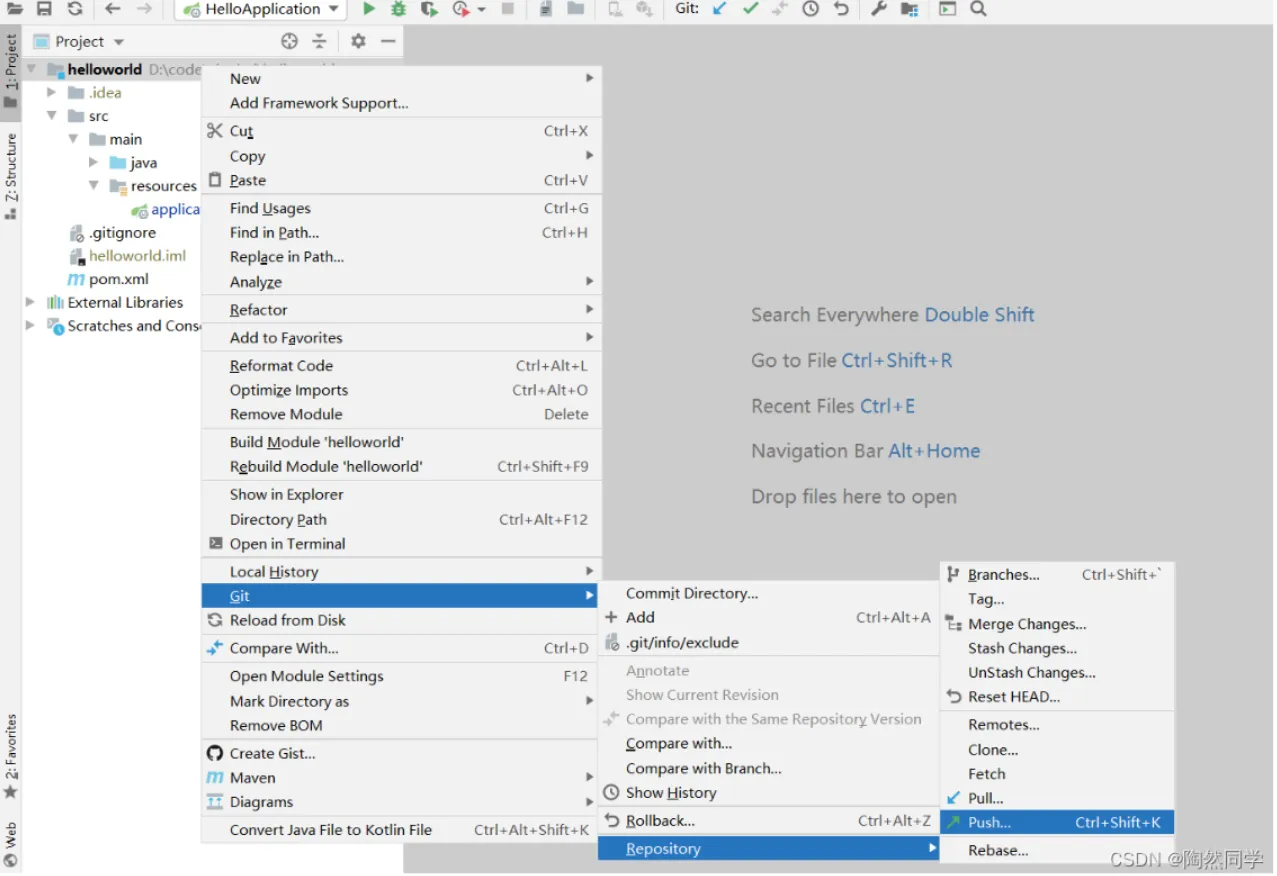Hide the Project panel with minus icon
Screen dimensions: 1277x876
(389, 41)
